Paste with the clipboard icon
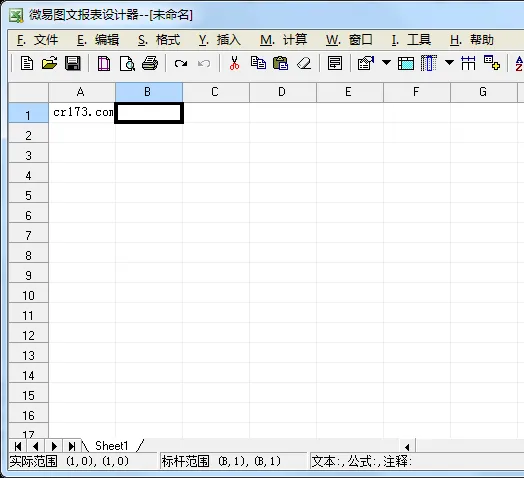The width and height of the screenshot is (524, 478). pos(281,63)
